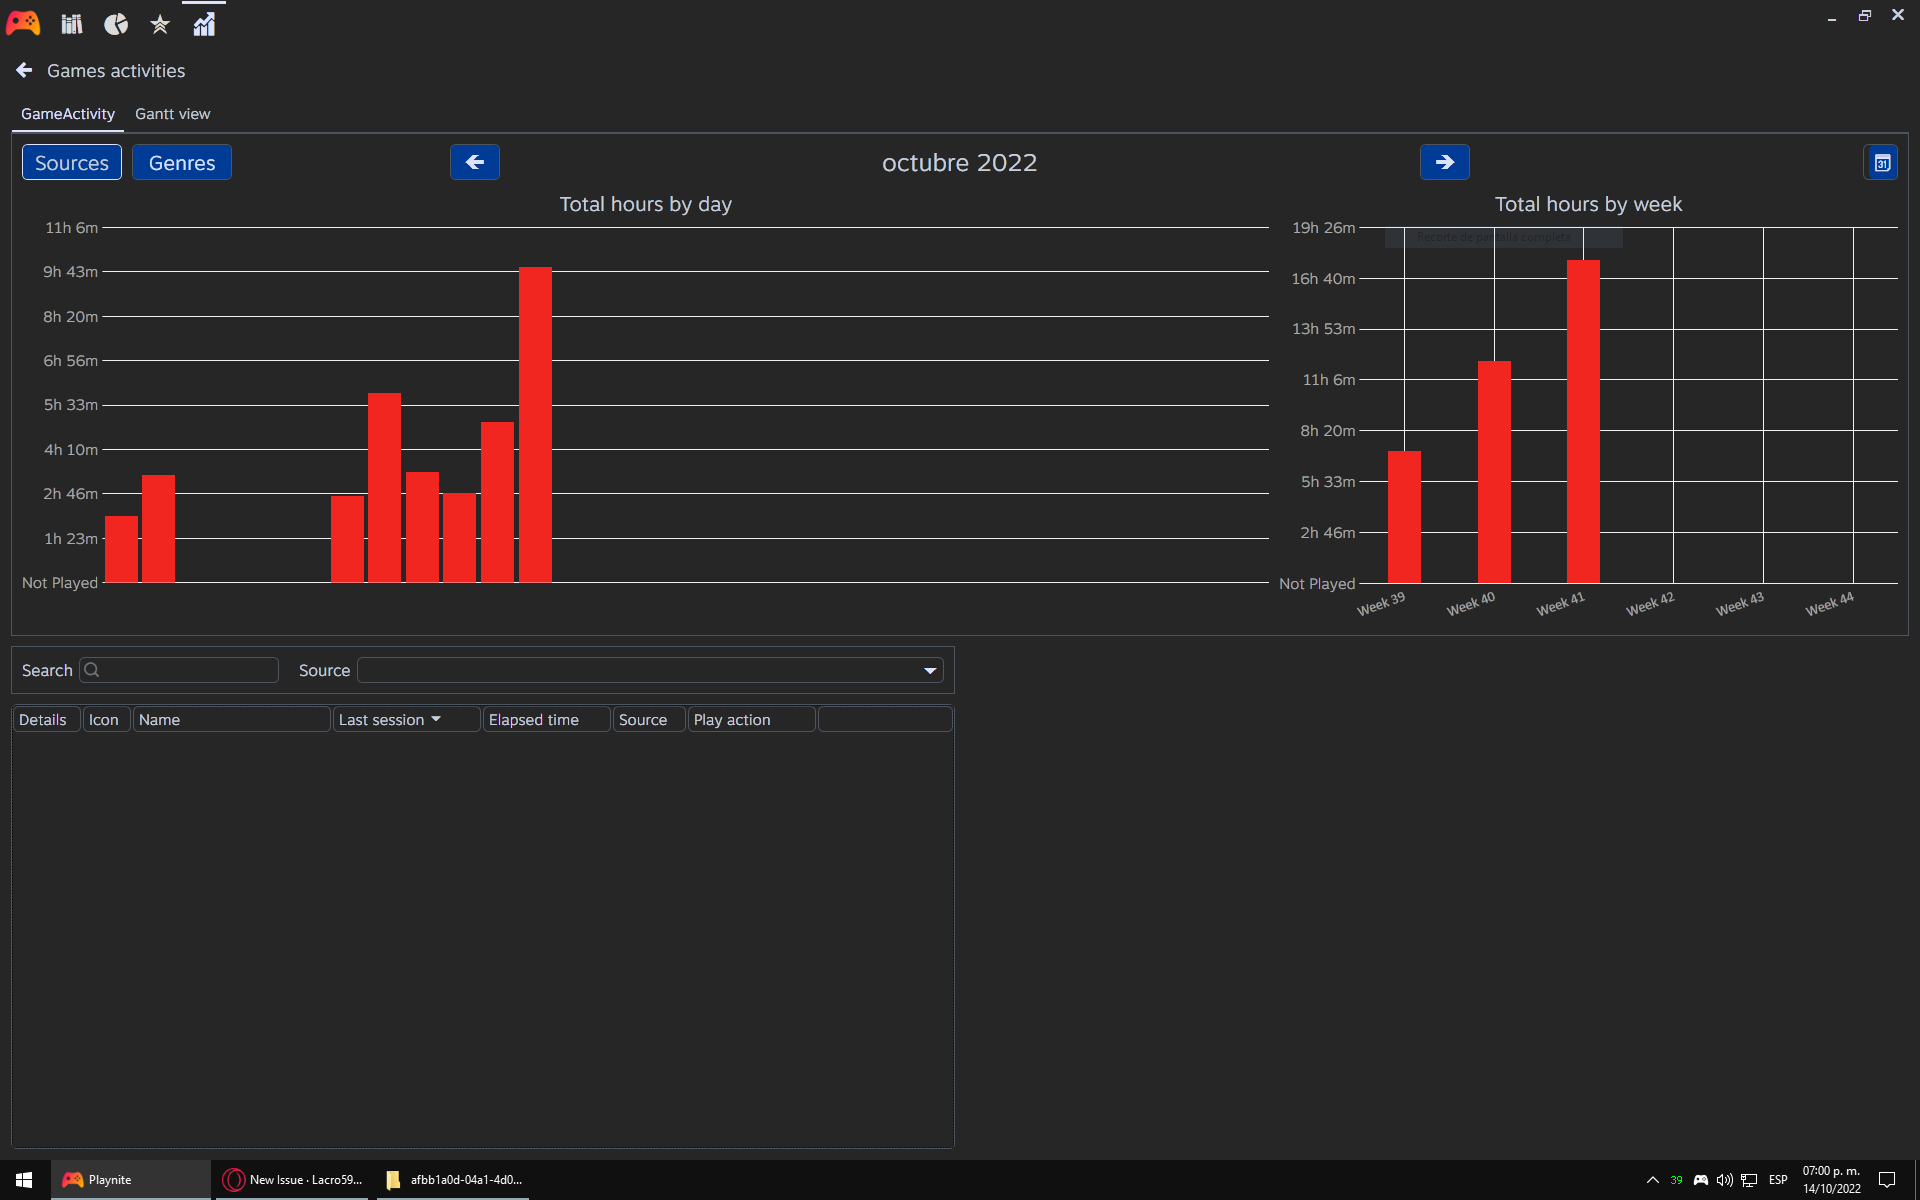Toggle the Genres filter button

(181, 162)
